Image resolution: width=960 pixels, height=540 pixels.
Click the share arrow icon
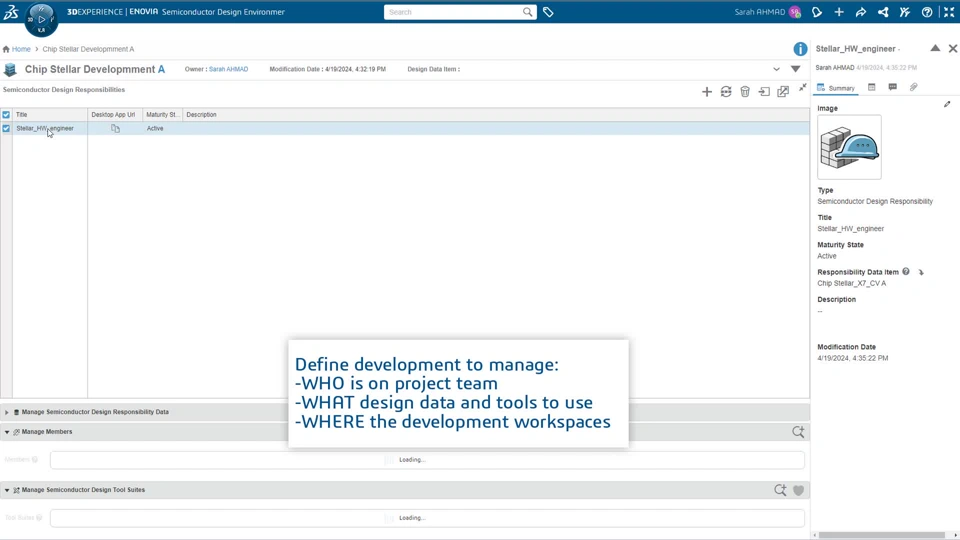click(861, 12)
